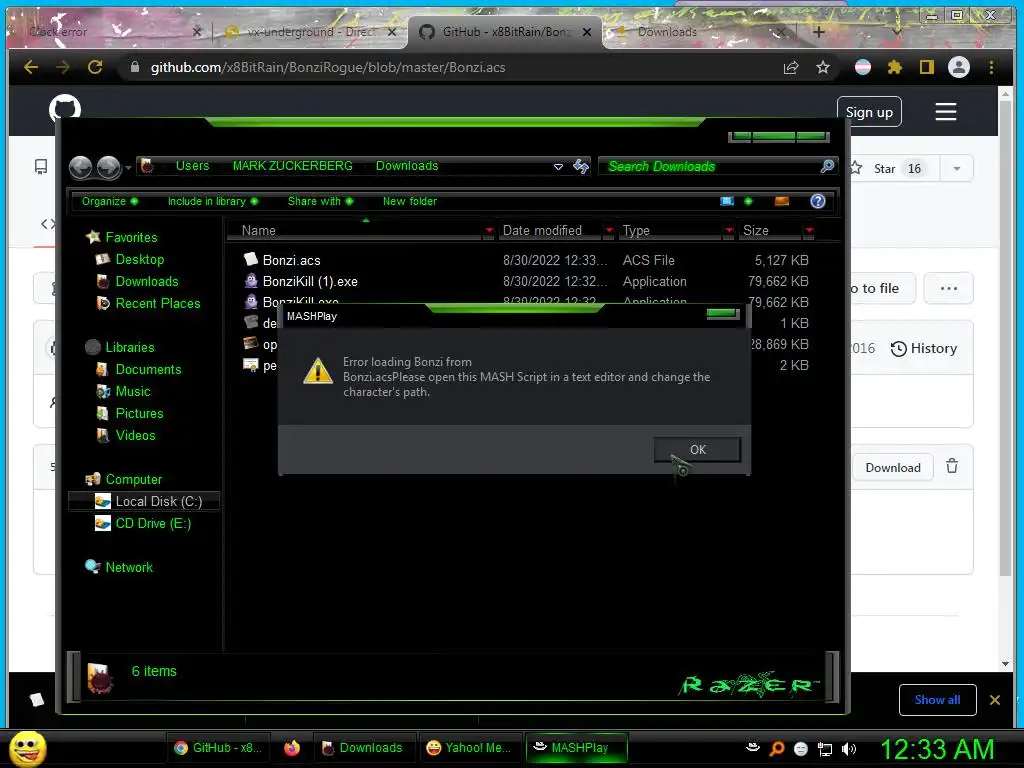
Task: Select Desktop in the navigation pane
Action: (140, 259)
